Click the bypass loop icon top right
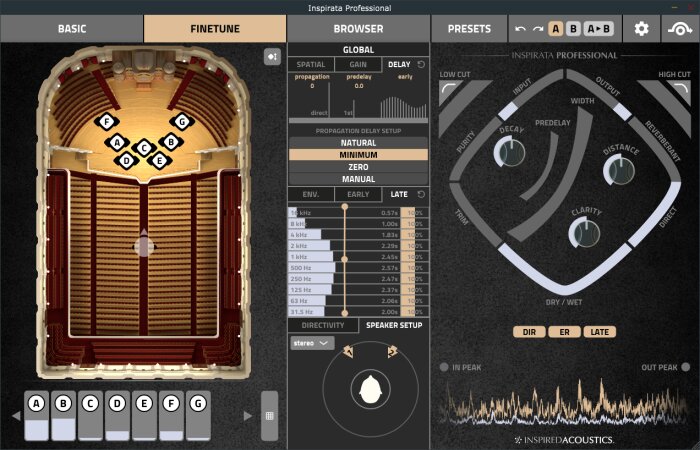 [680, 29]
